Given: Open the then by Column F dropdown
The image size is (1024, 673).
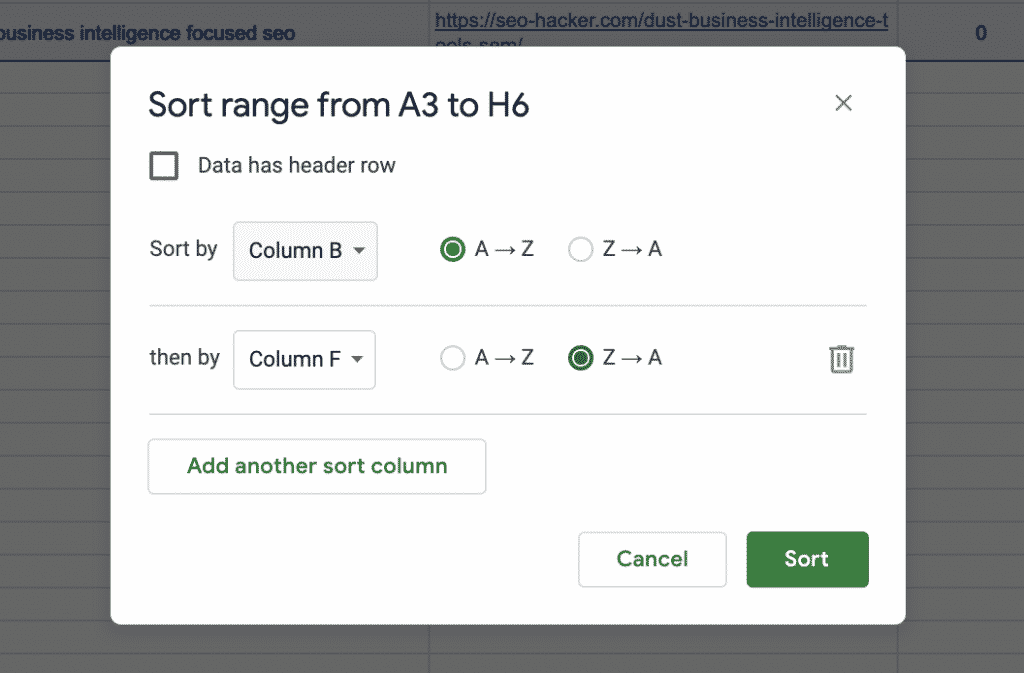Looking at the screenshot, I should coord(304,359).
